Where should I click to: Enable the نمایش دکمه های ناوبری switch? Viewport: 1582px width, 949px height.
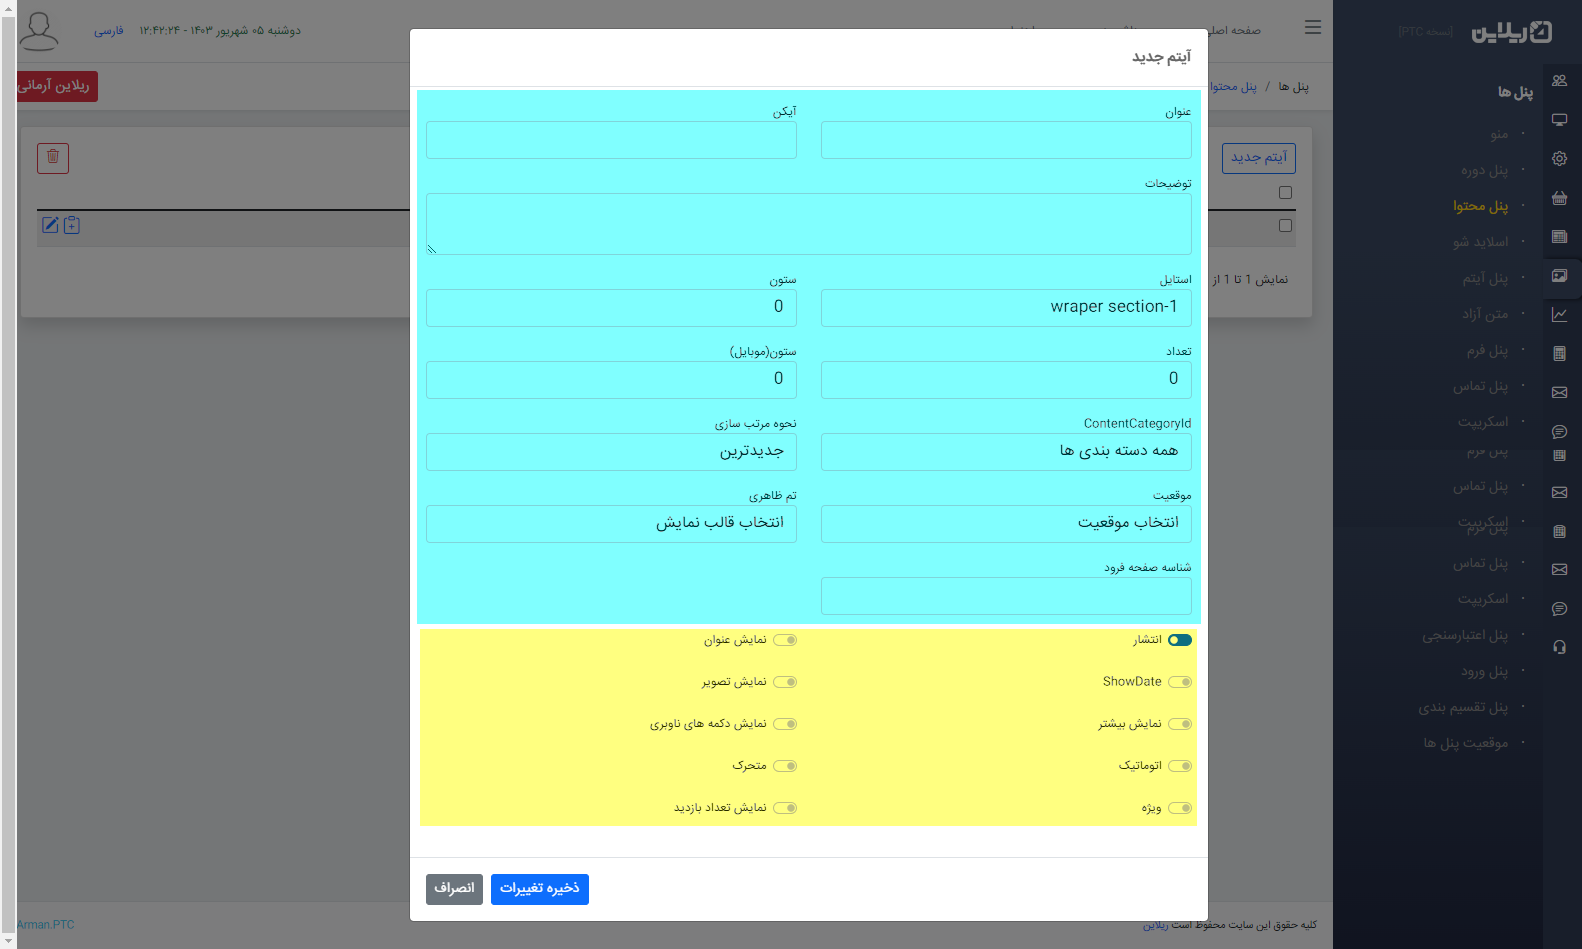click(785, 724)
